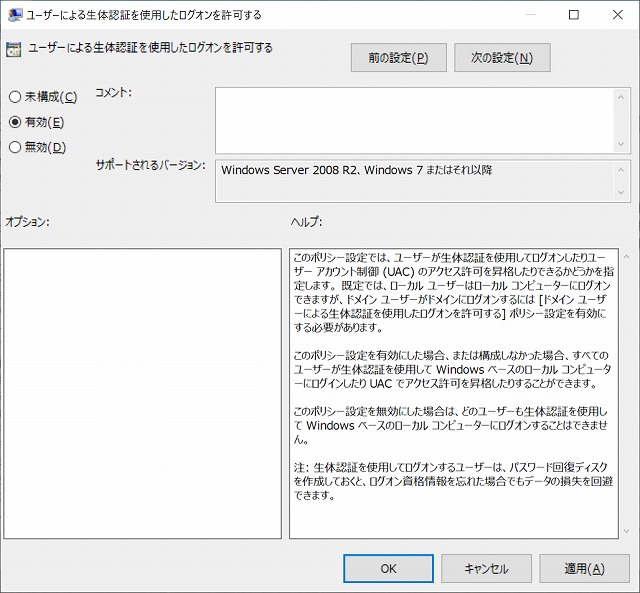Click the help paragraph starting 'このポリシー設定では'
The width and height of the screenshot is (640, 593).
[453, 292]
